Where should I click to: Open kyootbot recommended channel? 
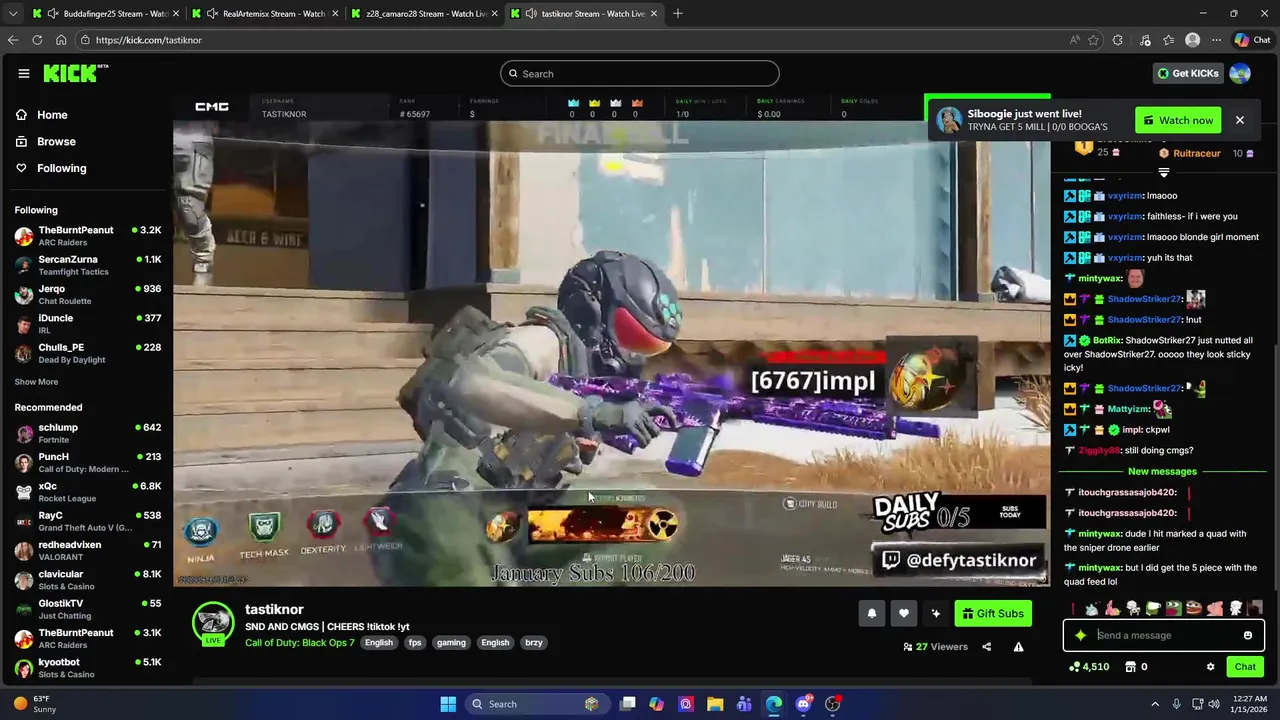click(87, 668)
